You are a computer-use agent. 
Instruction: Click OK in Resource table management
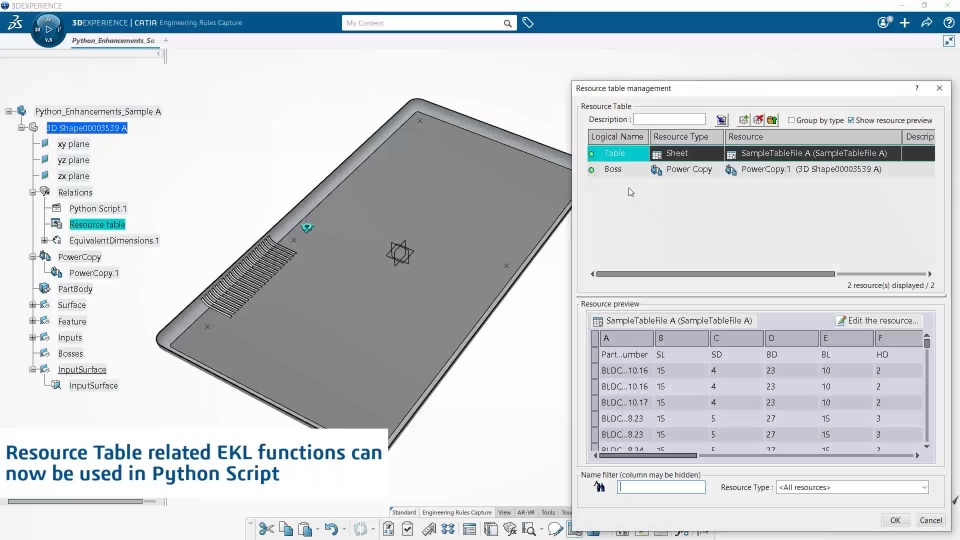click(x=895, y=520)
